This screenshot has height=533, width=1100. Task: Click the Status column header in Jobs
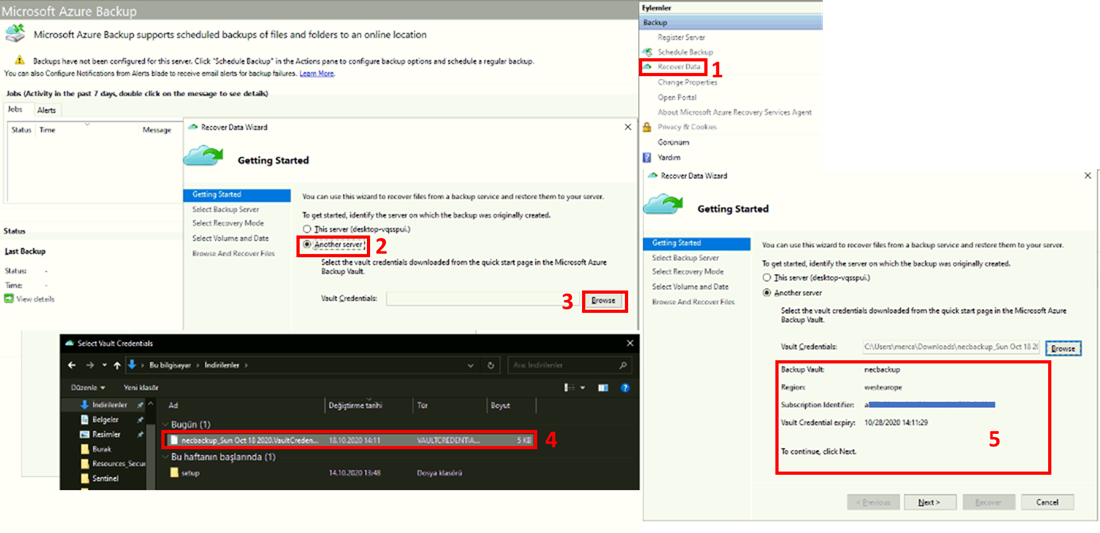[21, 130]
